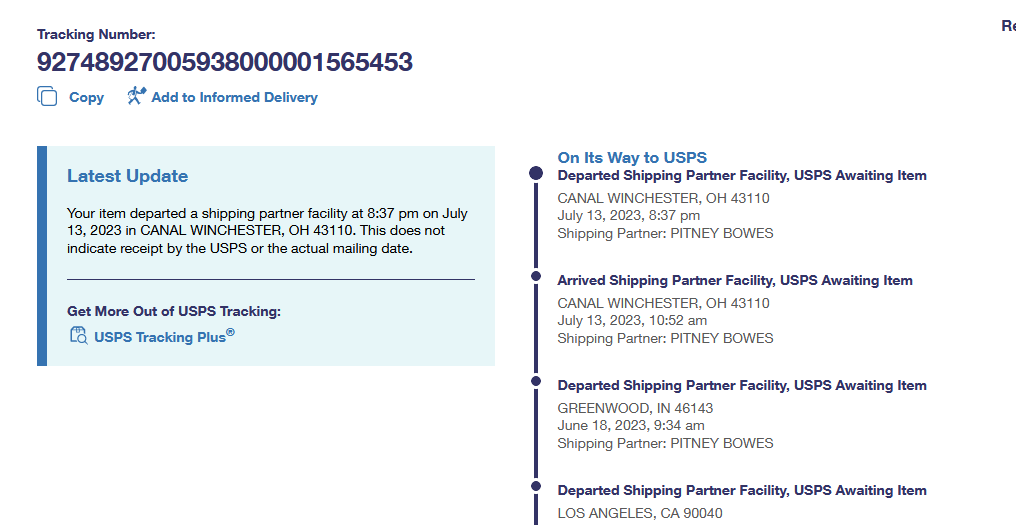Viewport: 1016px width, 525px height.
Task: Click the July 13, 2023, 10:52 am timestamp
Action: tap(632, 321)
